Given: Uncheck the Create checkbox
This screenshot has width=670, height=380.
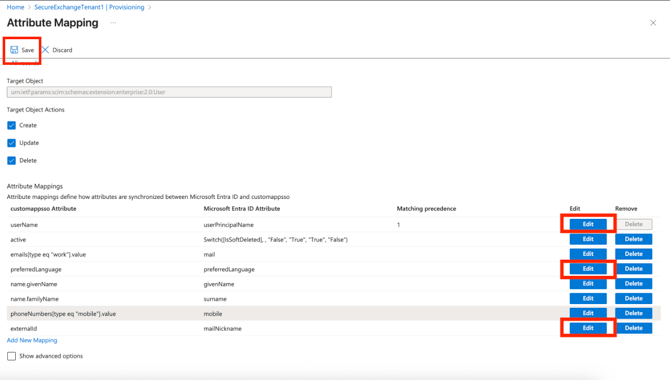Looking at the screenshot, I should coord(12,125).
